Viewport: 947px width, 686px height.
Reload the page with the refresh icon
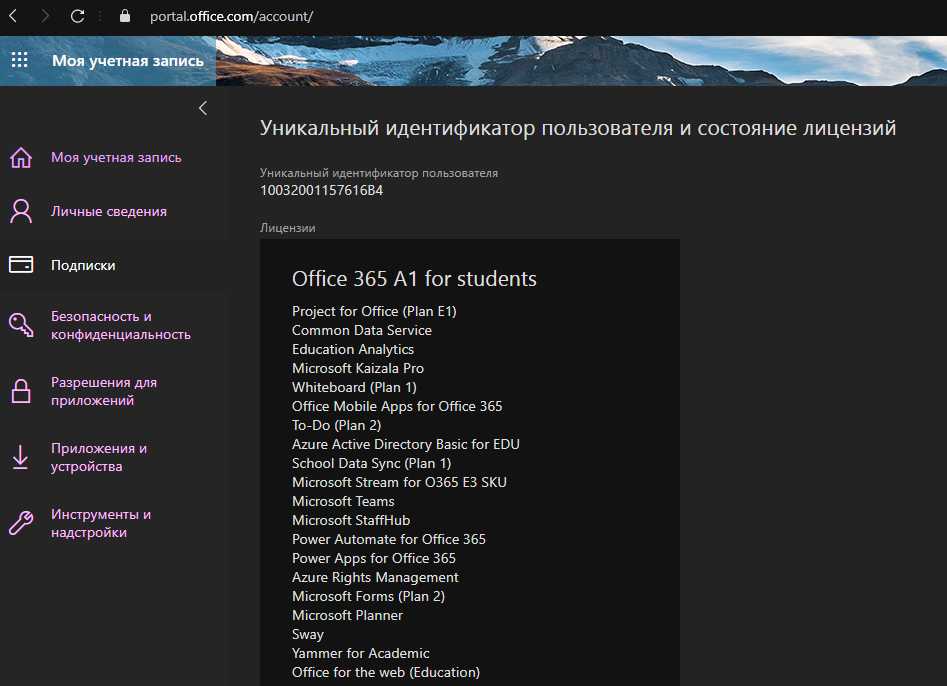[x=77, y=16]
